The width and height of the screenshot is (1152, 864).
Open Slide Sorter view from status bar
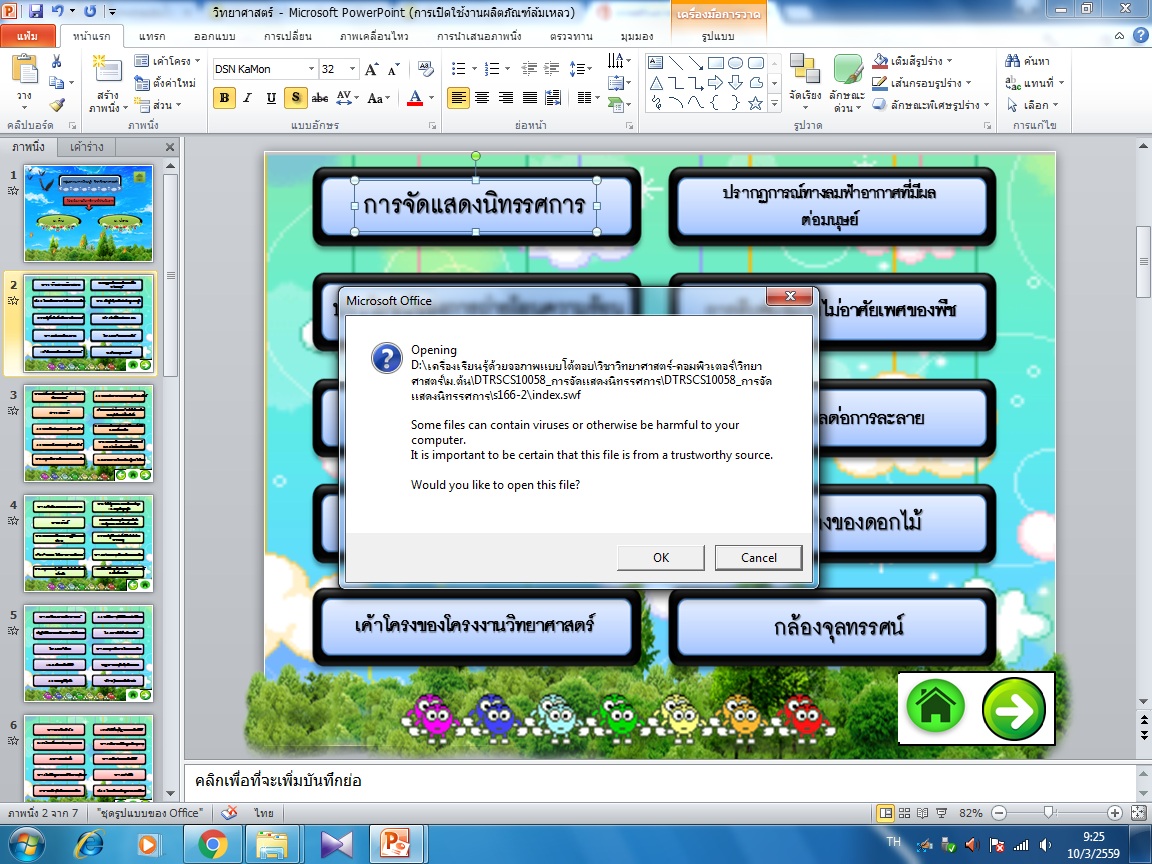[x=904, y=813]
